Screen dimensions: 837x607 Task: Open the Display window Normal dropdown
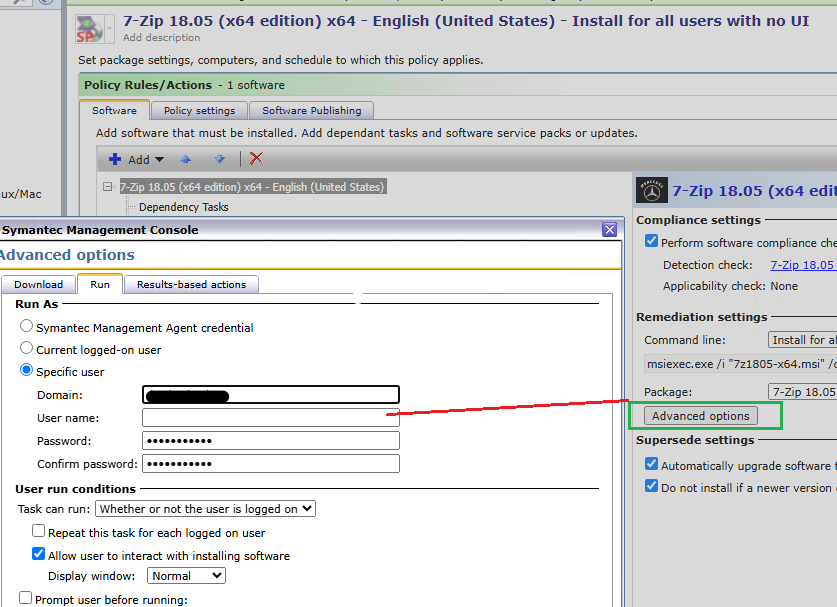[187, 576]
